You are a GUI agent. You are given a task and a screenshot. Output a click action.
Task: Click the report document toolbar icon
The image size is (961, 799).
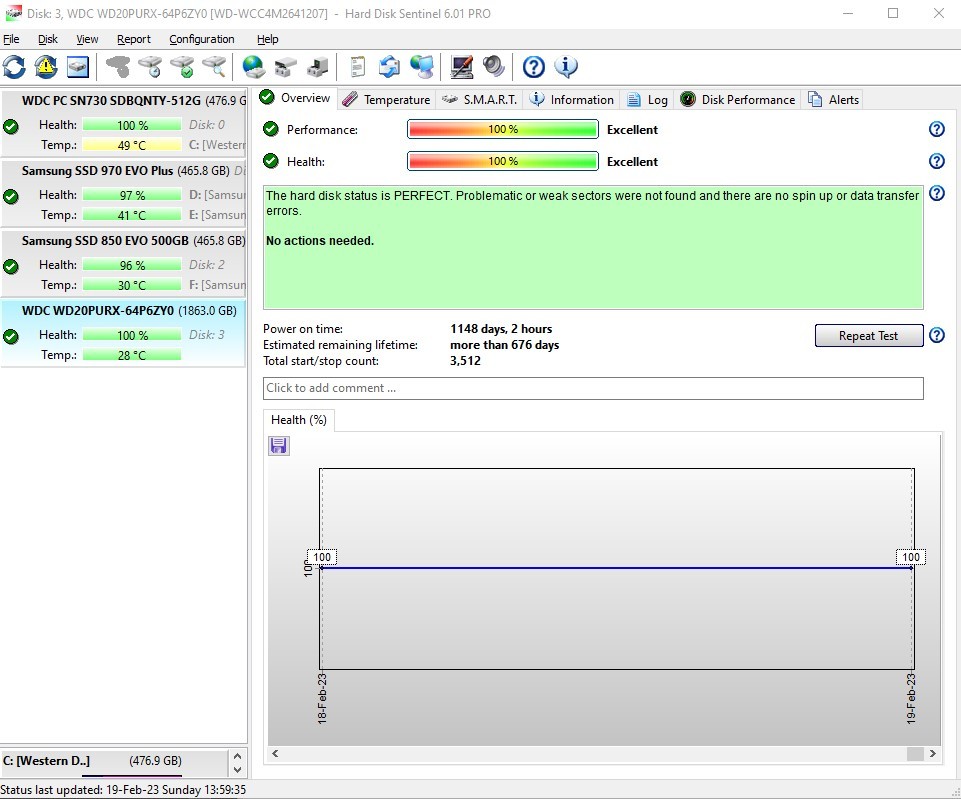pos(357,67)
